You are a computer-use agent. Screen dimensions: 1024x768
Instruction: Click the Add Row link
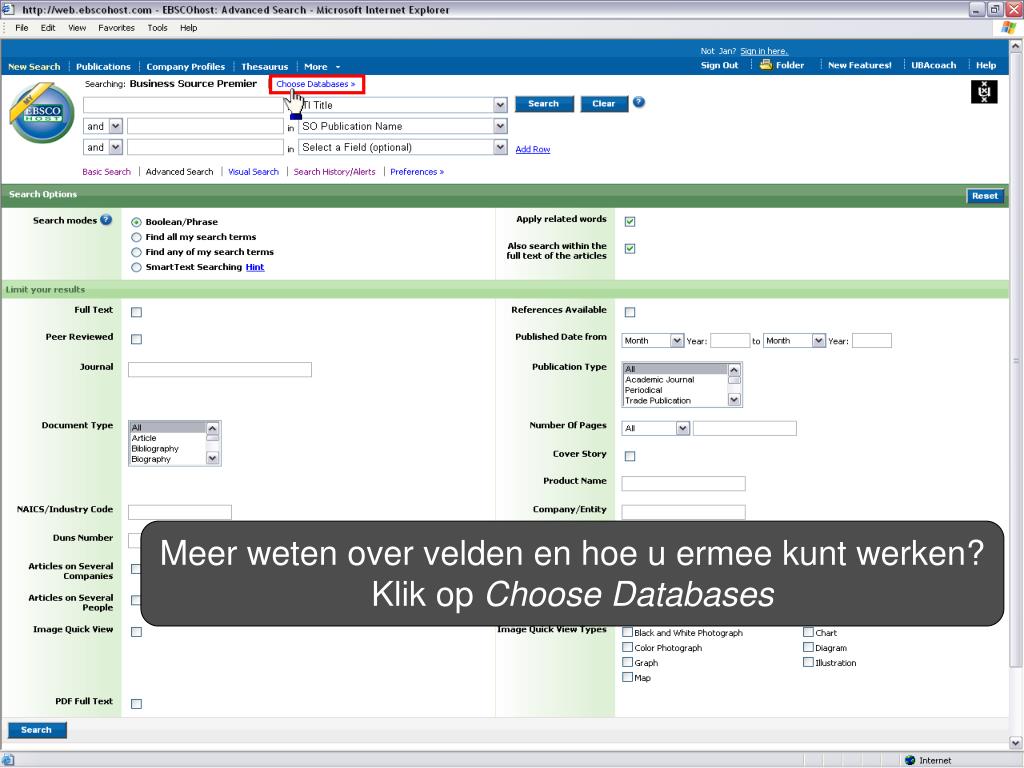[x=533, y=150]
